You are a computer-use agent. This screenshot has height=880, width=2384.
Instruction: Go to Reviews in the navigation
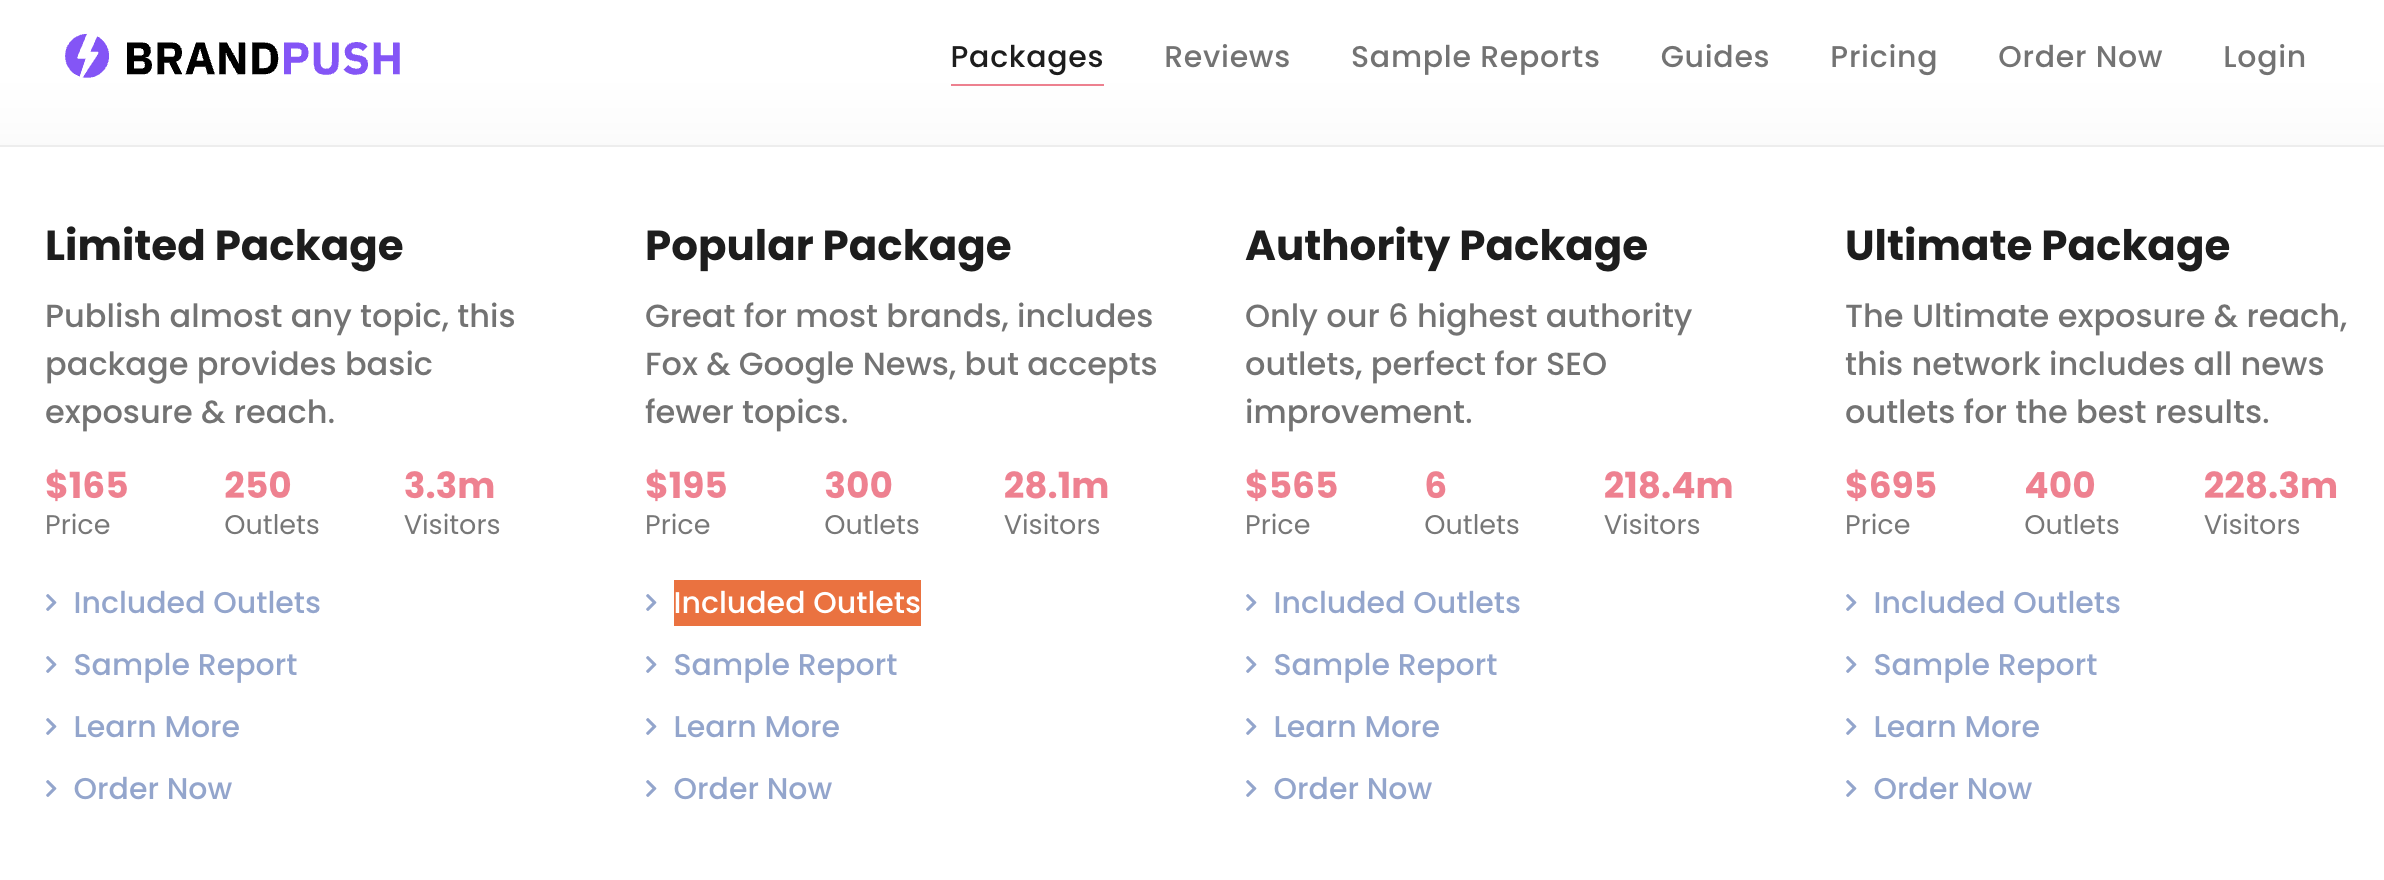1227,57
